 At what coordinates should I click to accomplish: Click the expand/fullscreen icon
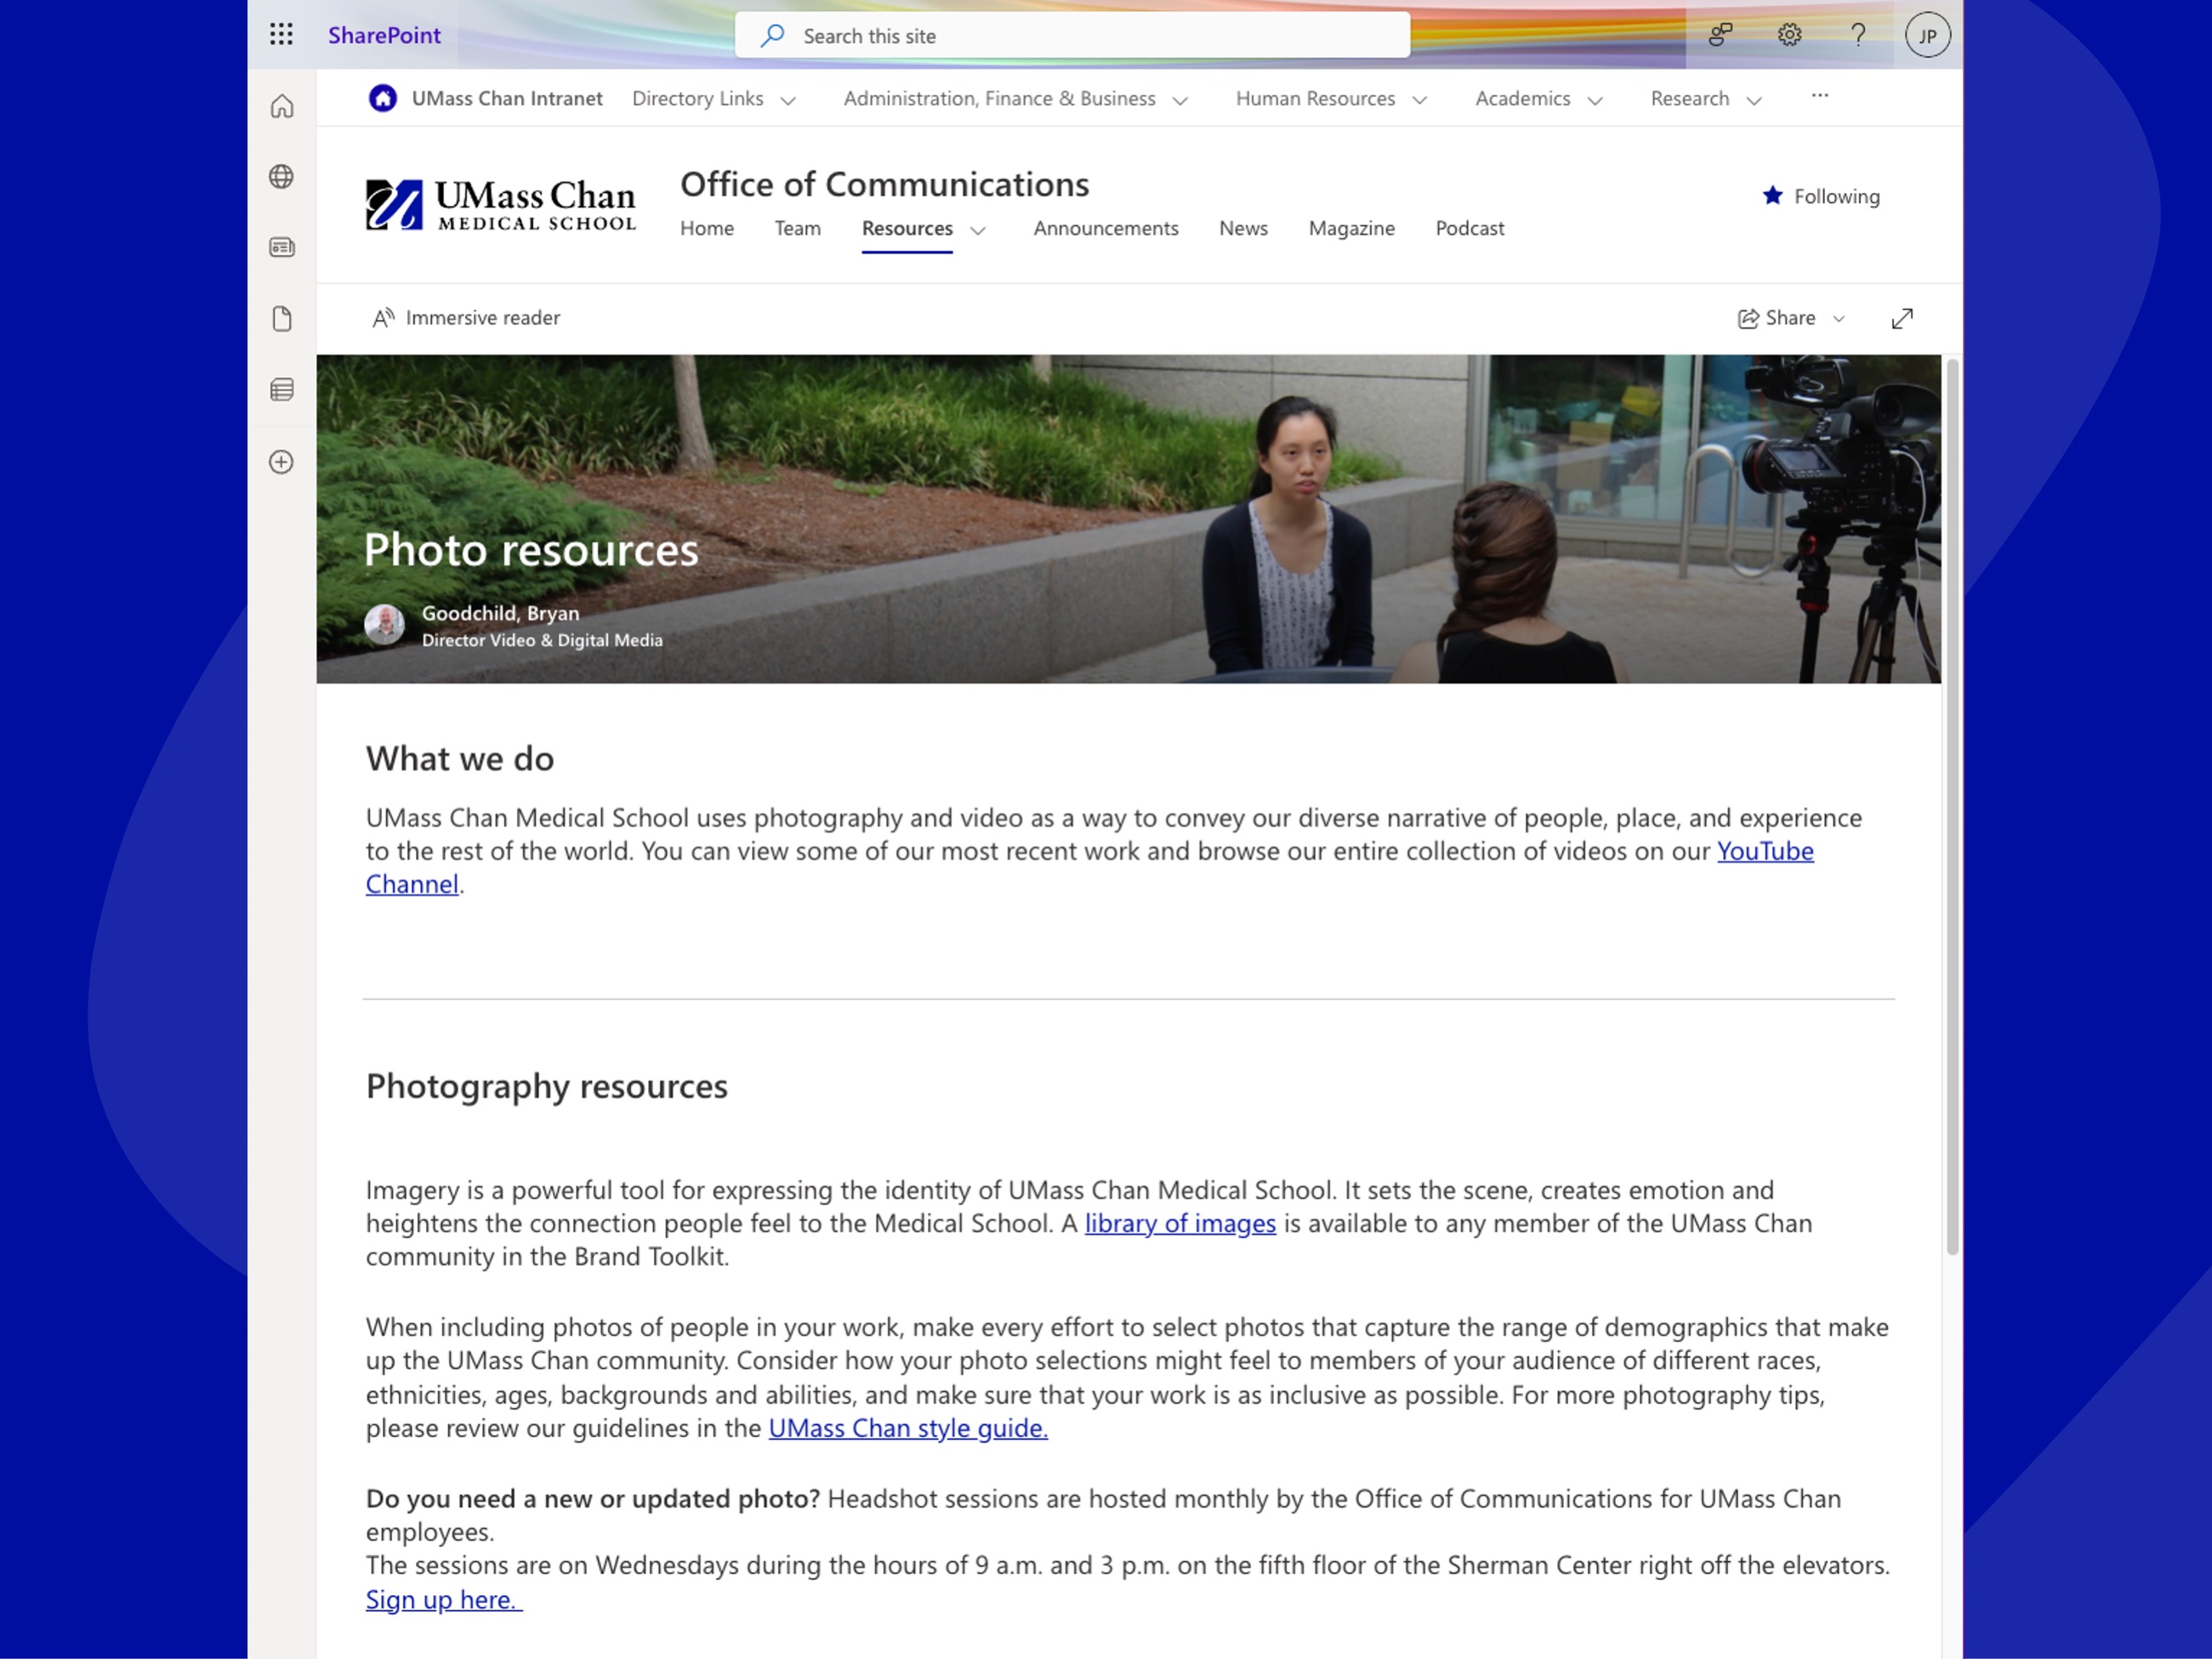1902,319
